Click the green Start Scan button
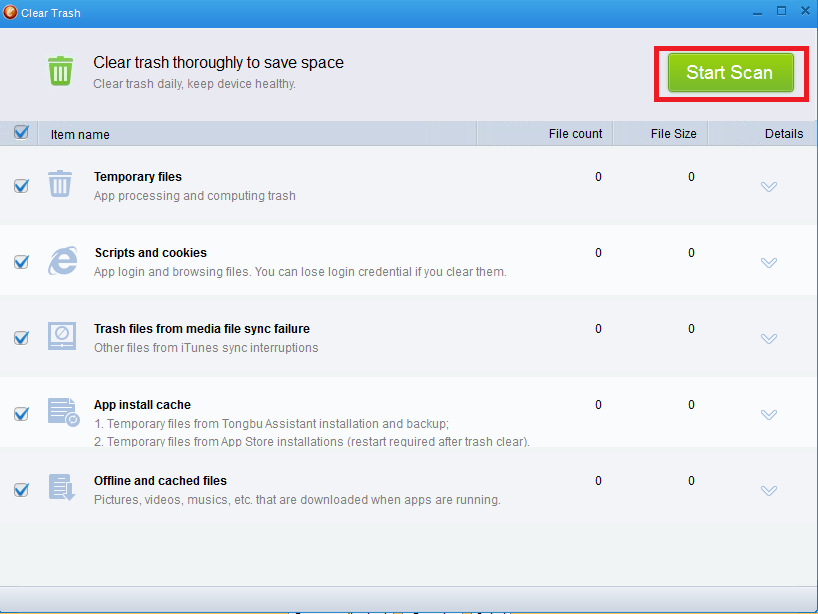Screen dimensions: 818x614 (730, 73)
